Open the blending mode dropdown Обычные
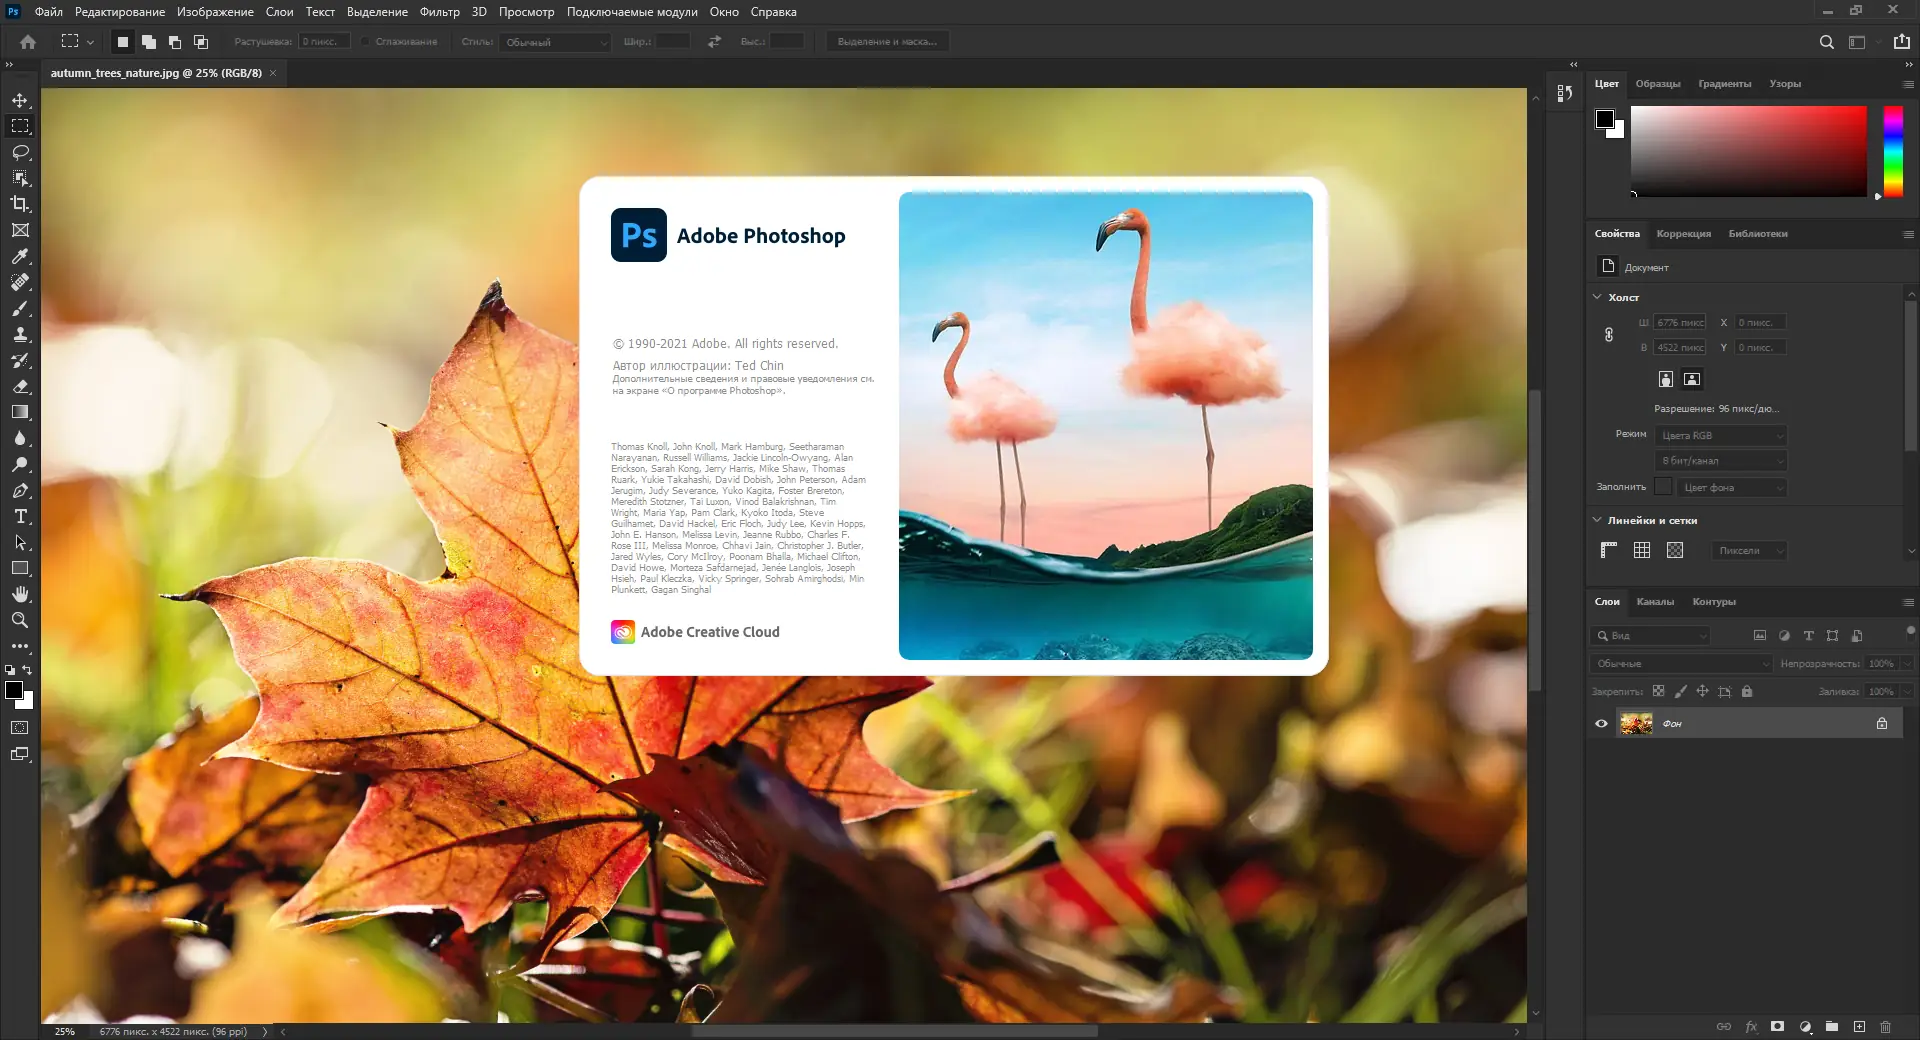This screenshot has height=1040, width=1920. click(1680, 663)
